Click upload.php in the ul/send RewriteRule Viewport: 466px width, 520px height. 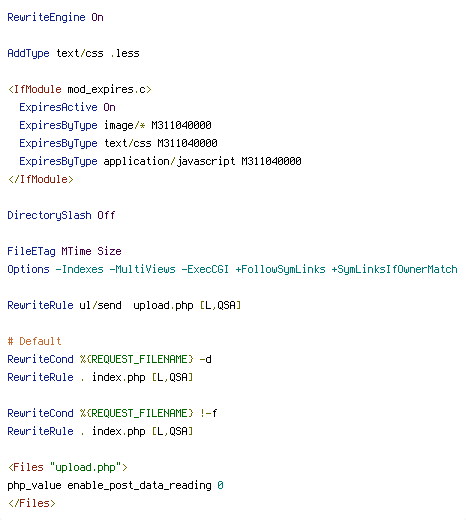163,305
